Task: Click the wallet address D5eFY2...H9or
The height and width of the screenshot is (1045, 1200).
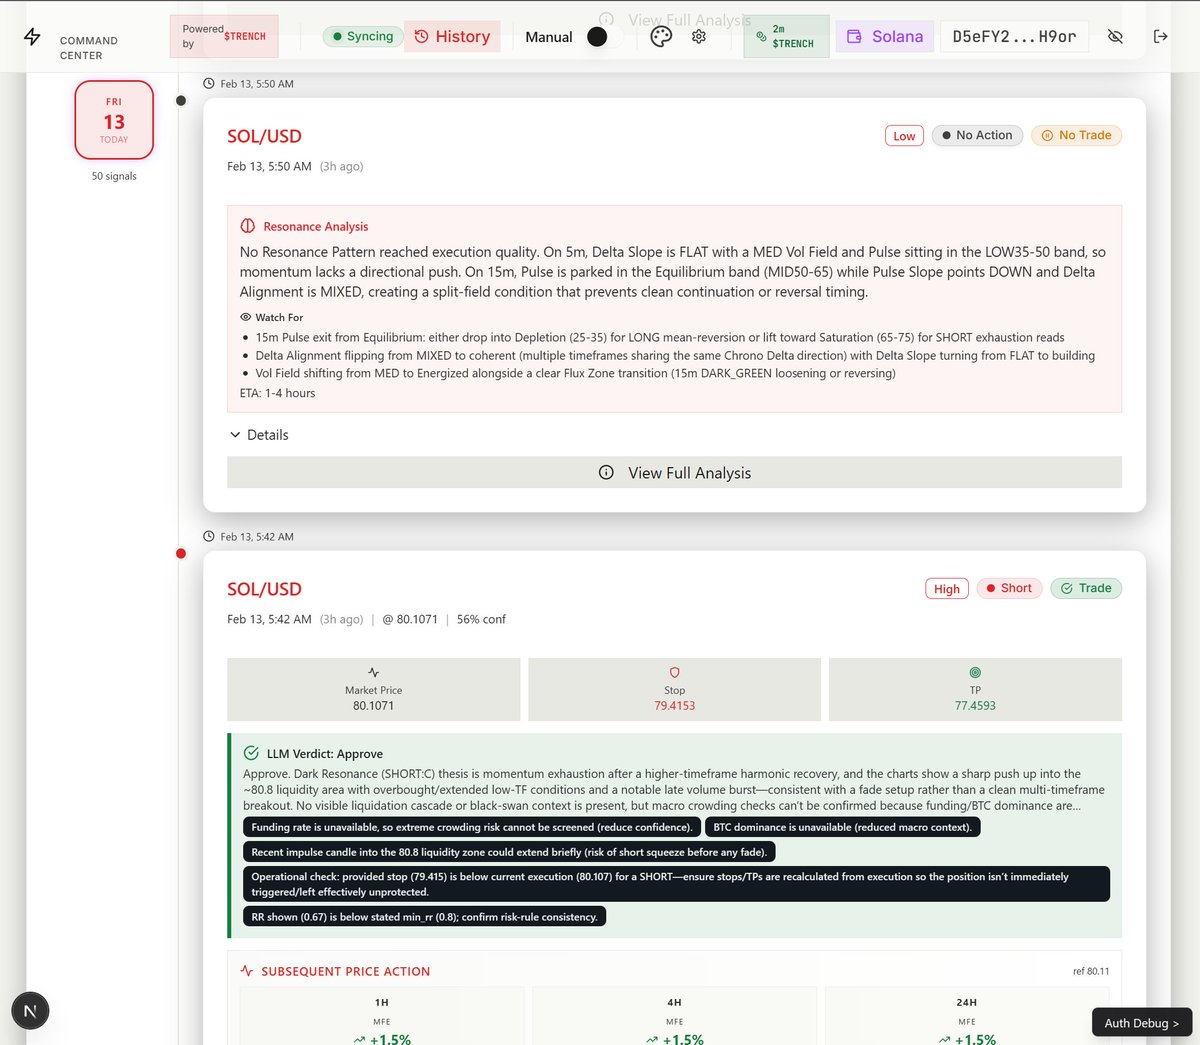Action: (1014, 36)
